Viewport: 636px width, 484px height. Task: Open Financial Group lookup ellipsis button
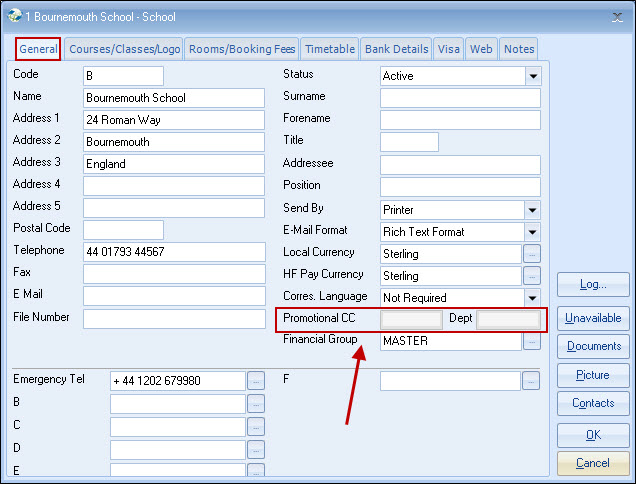coord(532,342)
